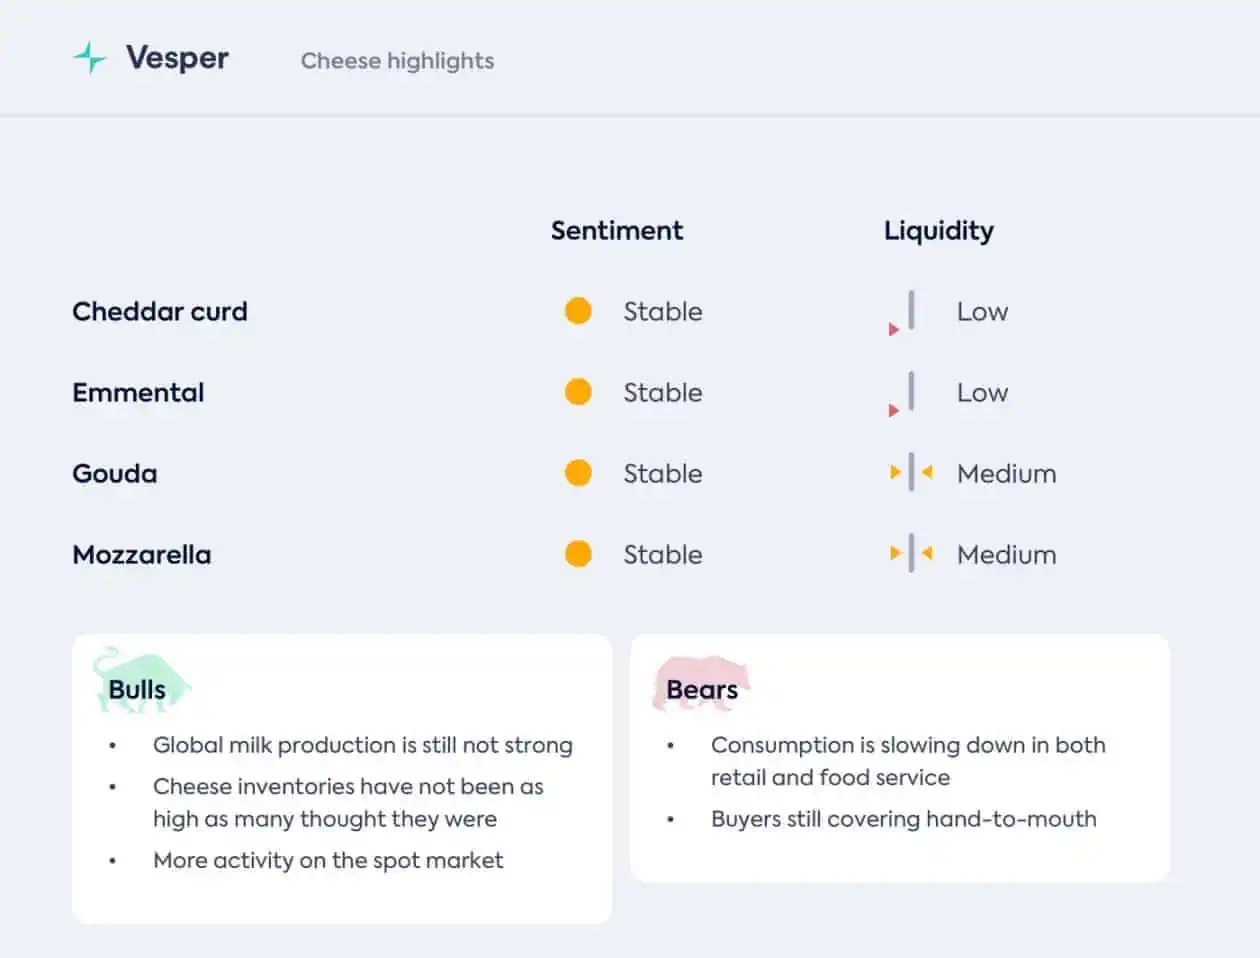
Task: Click the Vesper brand name
Action: click(x=177, y=58)
